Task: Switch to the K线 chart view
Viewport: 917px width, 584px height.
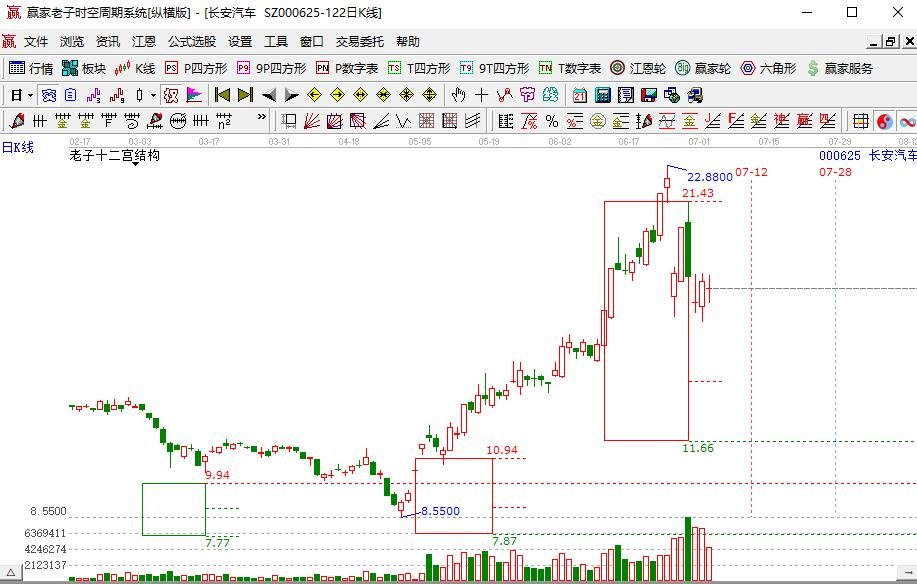Action: pos(135,68)
